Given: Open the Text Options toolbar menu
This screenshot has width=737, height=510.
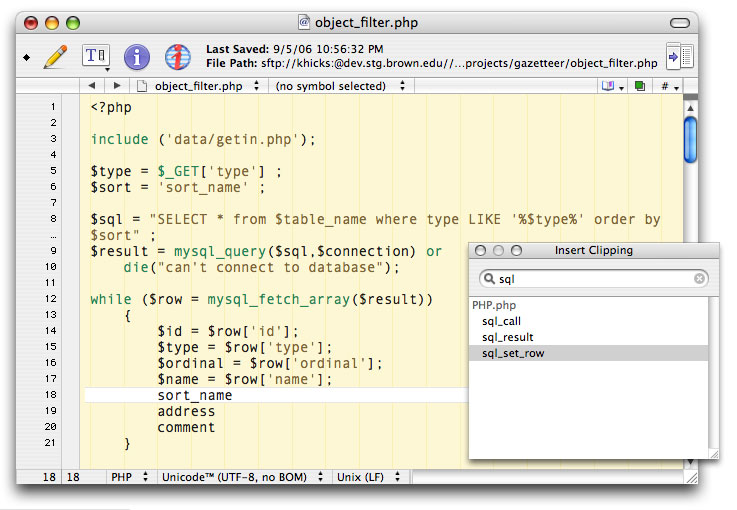Looking at the screenshot, I should point(96,57).
